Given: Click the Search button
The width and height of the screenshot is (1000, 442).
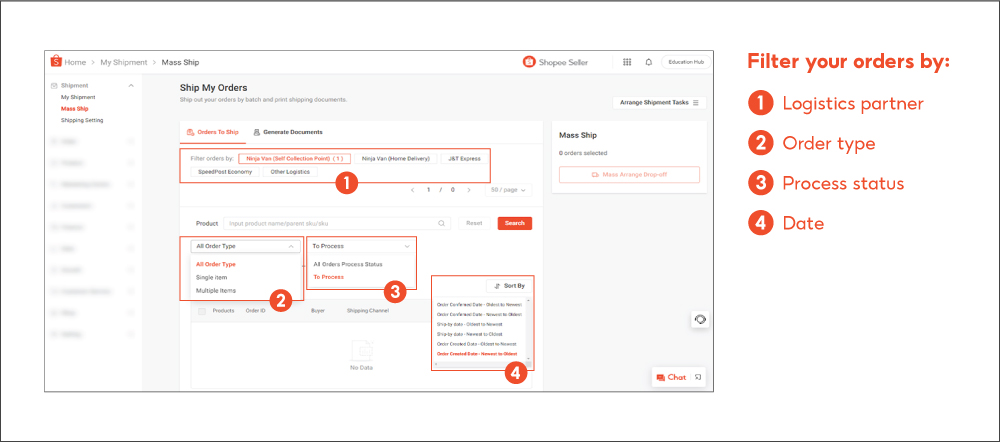Looking at the screenshot, I should [x=515, y=223].
